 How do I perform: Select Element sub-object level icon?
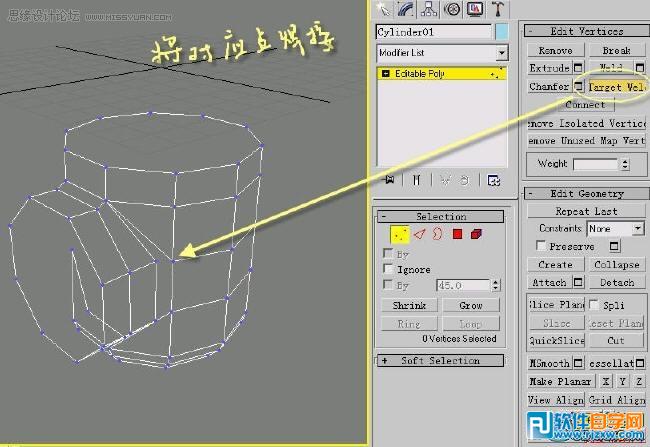476,234
